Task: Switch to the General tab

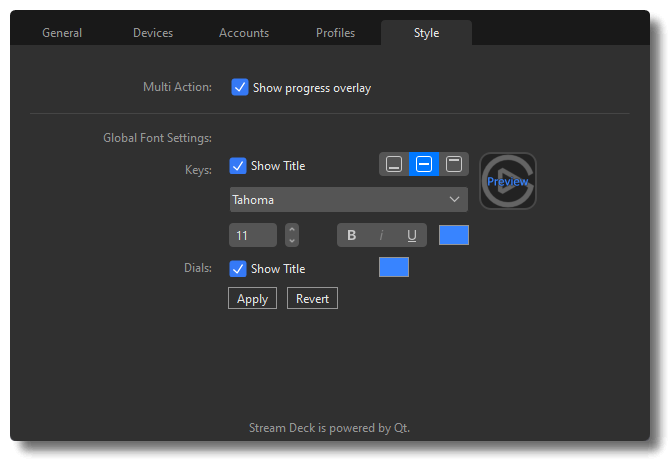Action: pyautogui.click(x=62, y=33)
